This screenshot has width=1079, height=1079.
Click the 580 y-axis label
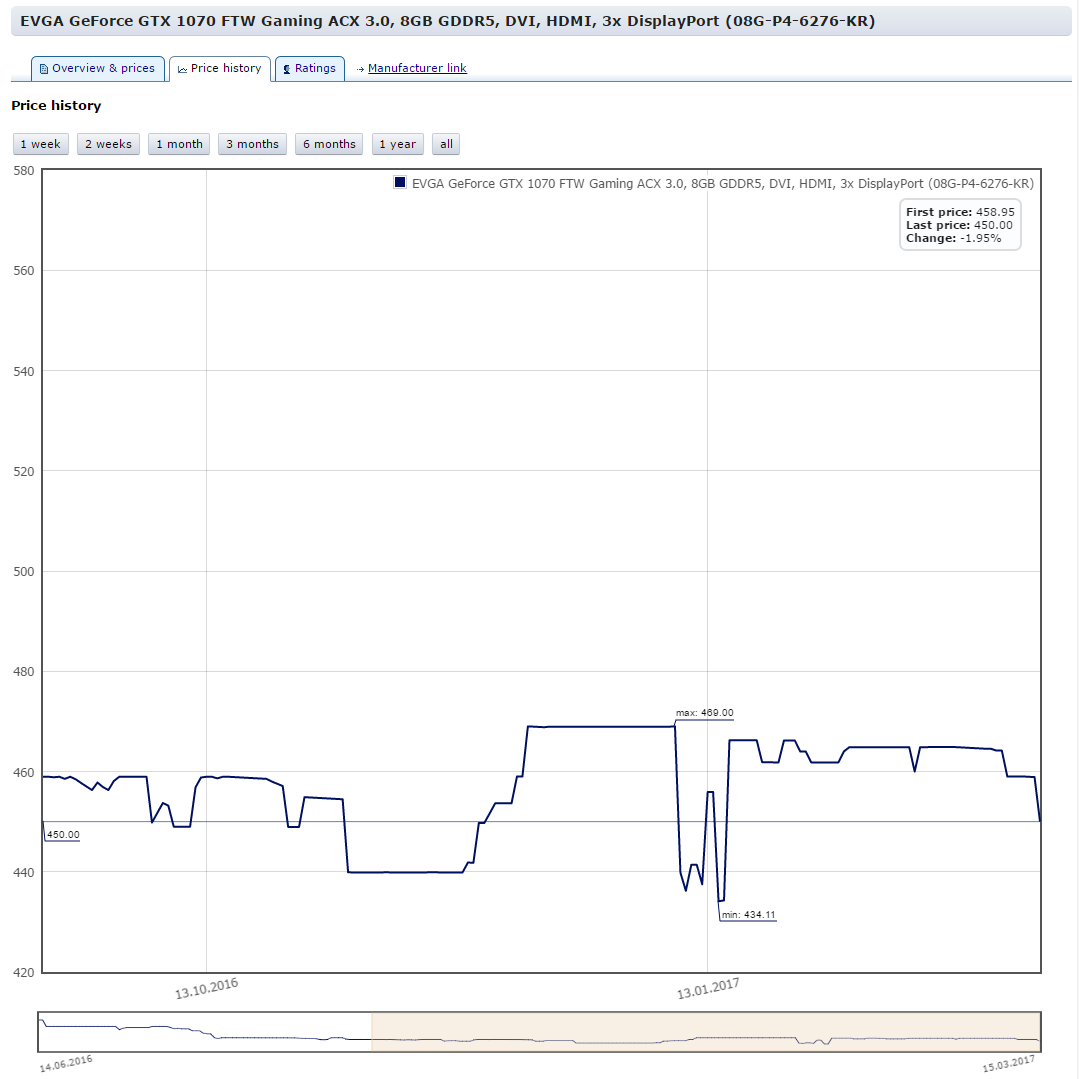[x=24, y=171]
